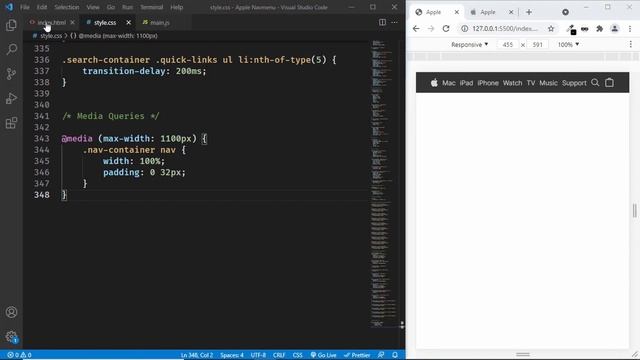
Task: Click Spaces: 4 indentation setting
Action: coord(232,355)
